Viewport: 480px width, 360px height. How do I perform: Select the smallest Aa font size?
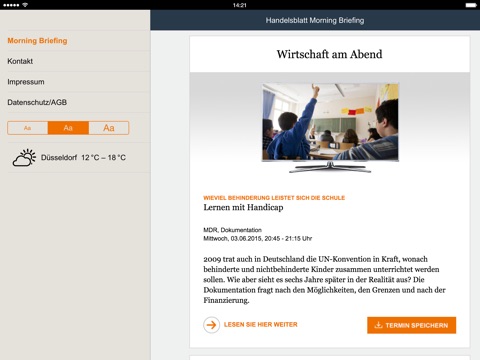point(28,128)
